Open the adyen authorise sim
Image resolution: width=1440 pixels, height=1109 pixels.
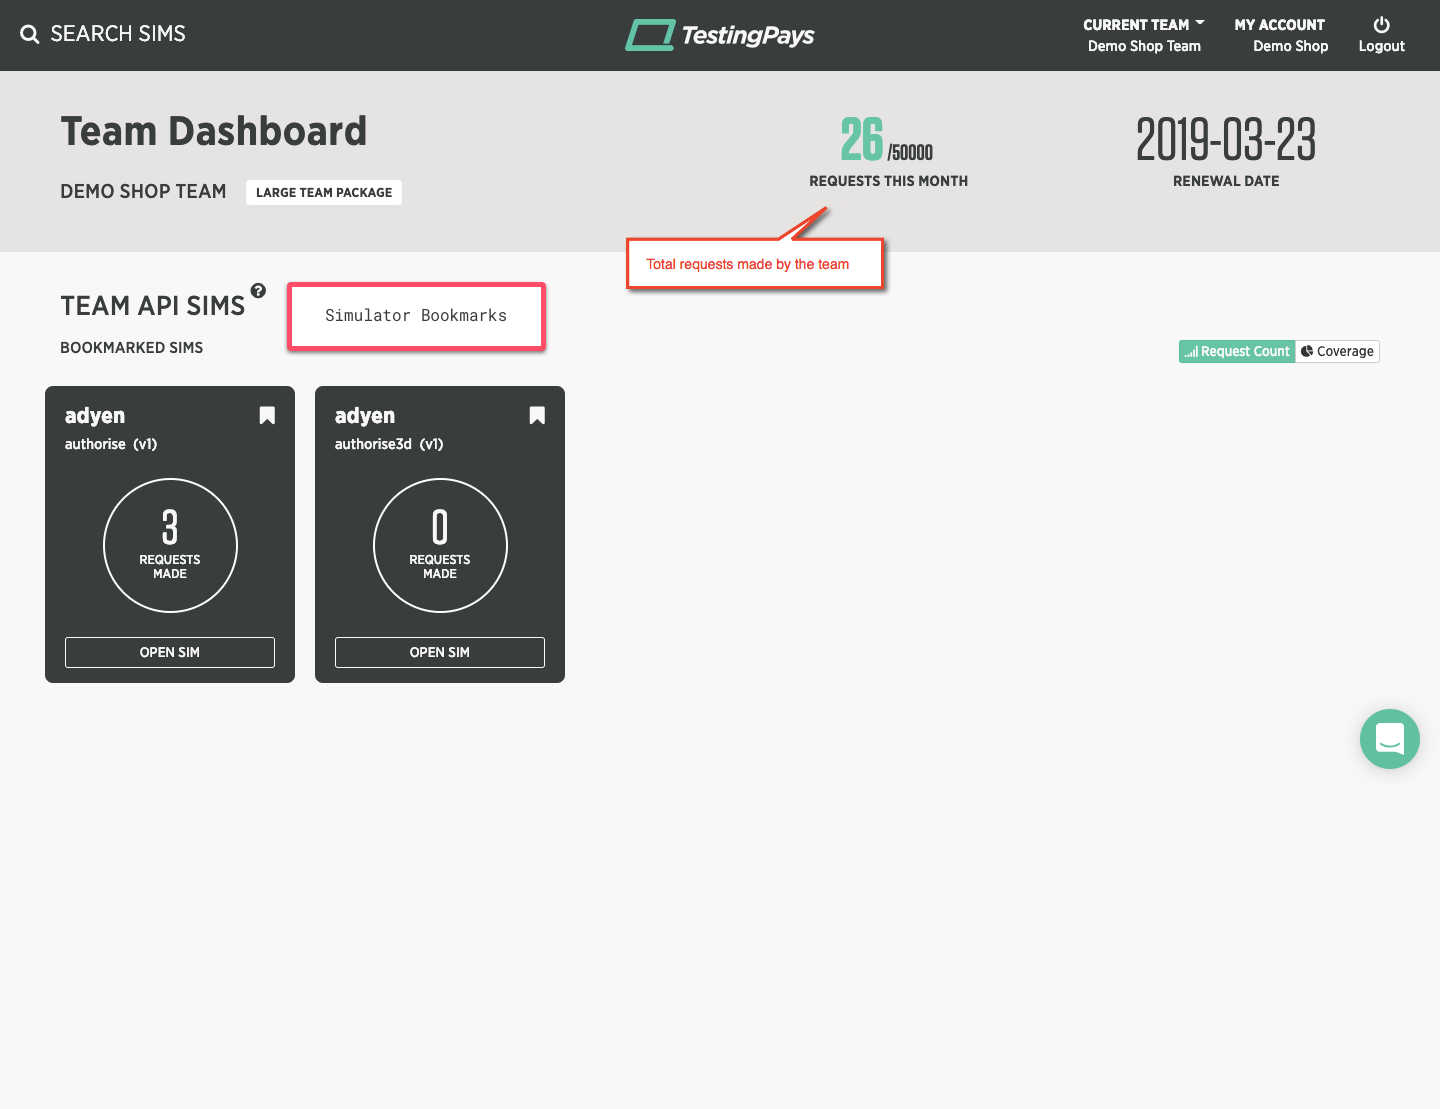[170, 652]
